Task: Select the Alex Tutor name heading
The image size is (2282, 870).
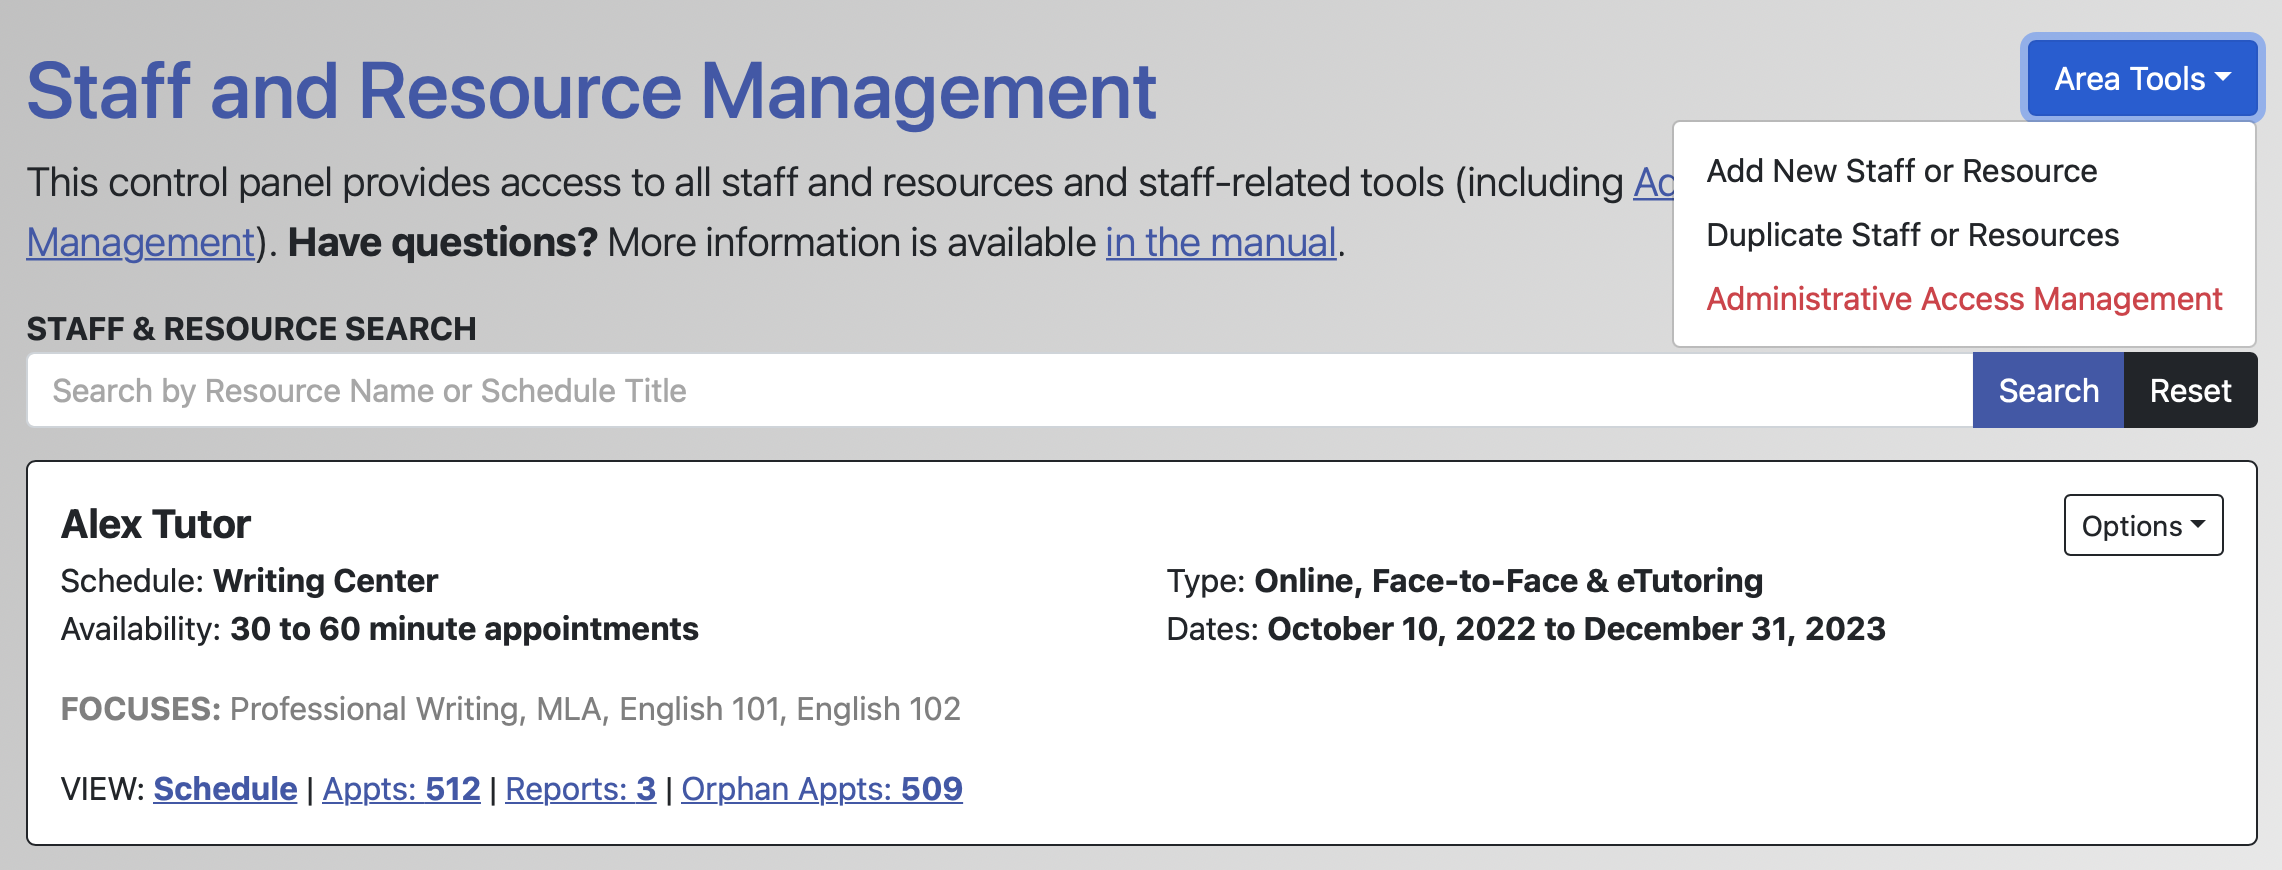Action: [156, 524]
